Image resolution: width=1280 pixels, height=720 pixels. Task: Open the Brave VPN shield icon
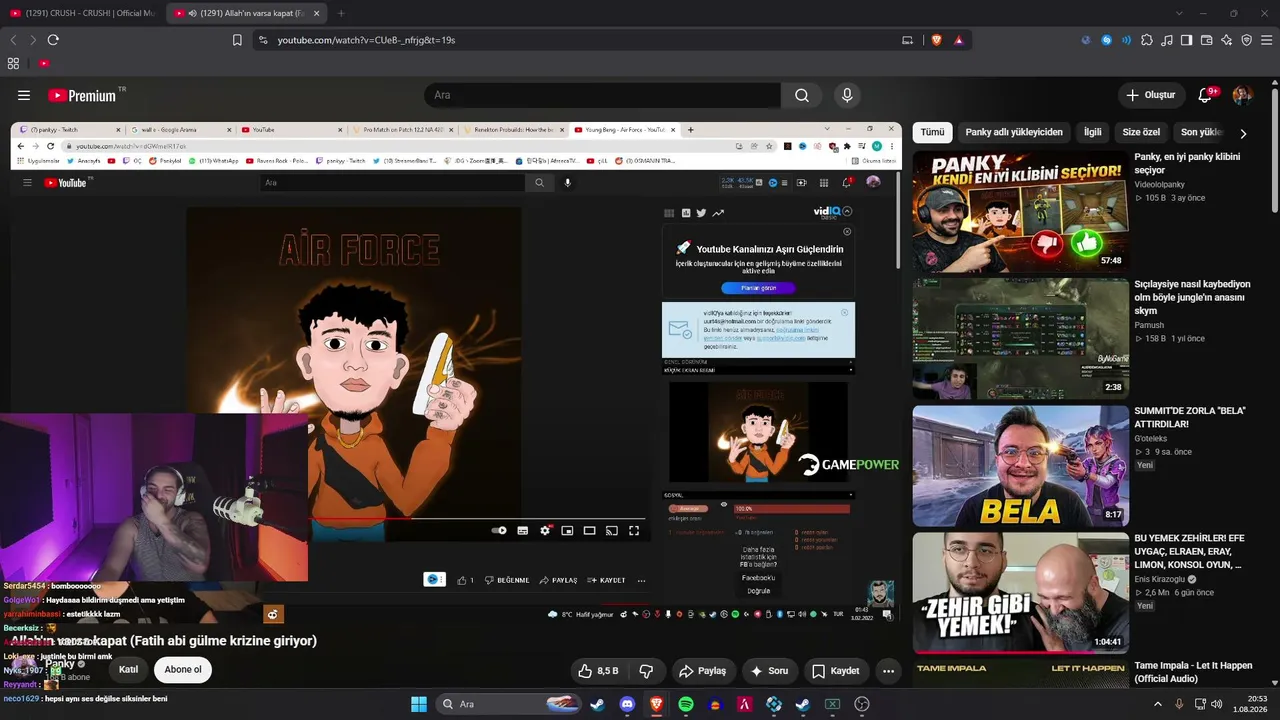(1246, 40)
